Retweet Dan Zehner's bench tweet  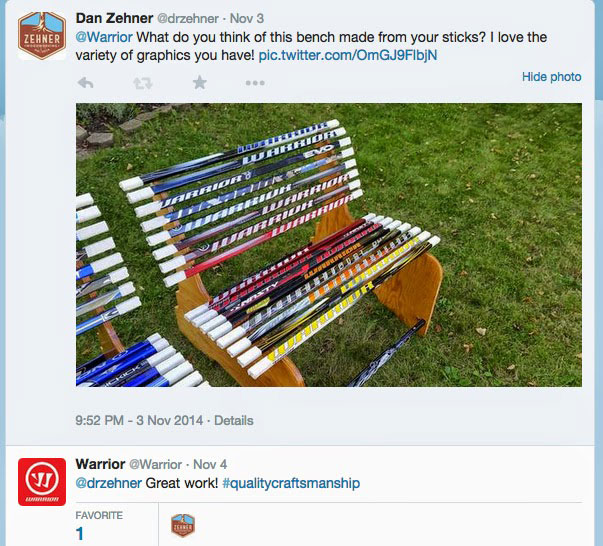[x=142, y=83]
